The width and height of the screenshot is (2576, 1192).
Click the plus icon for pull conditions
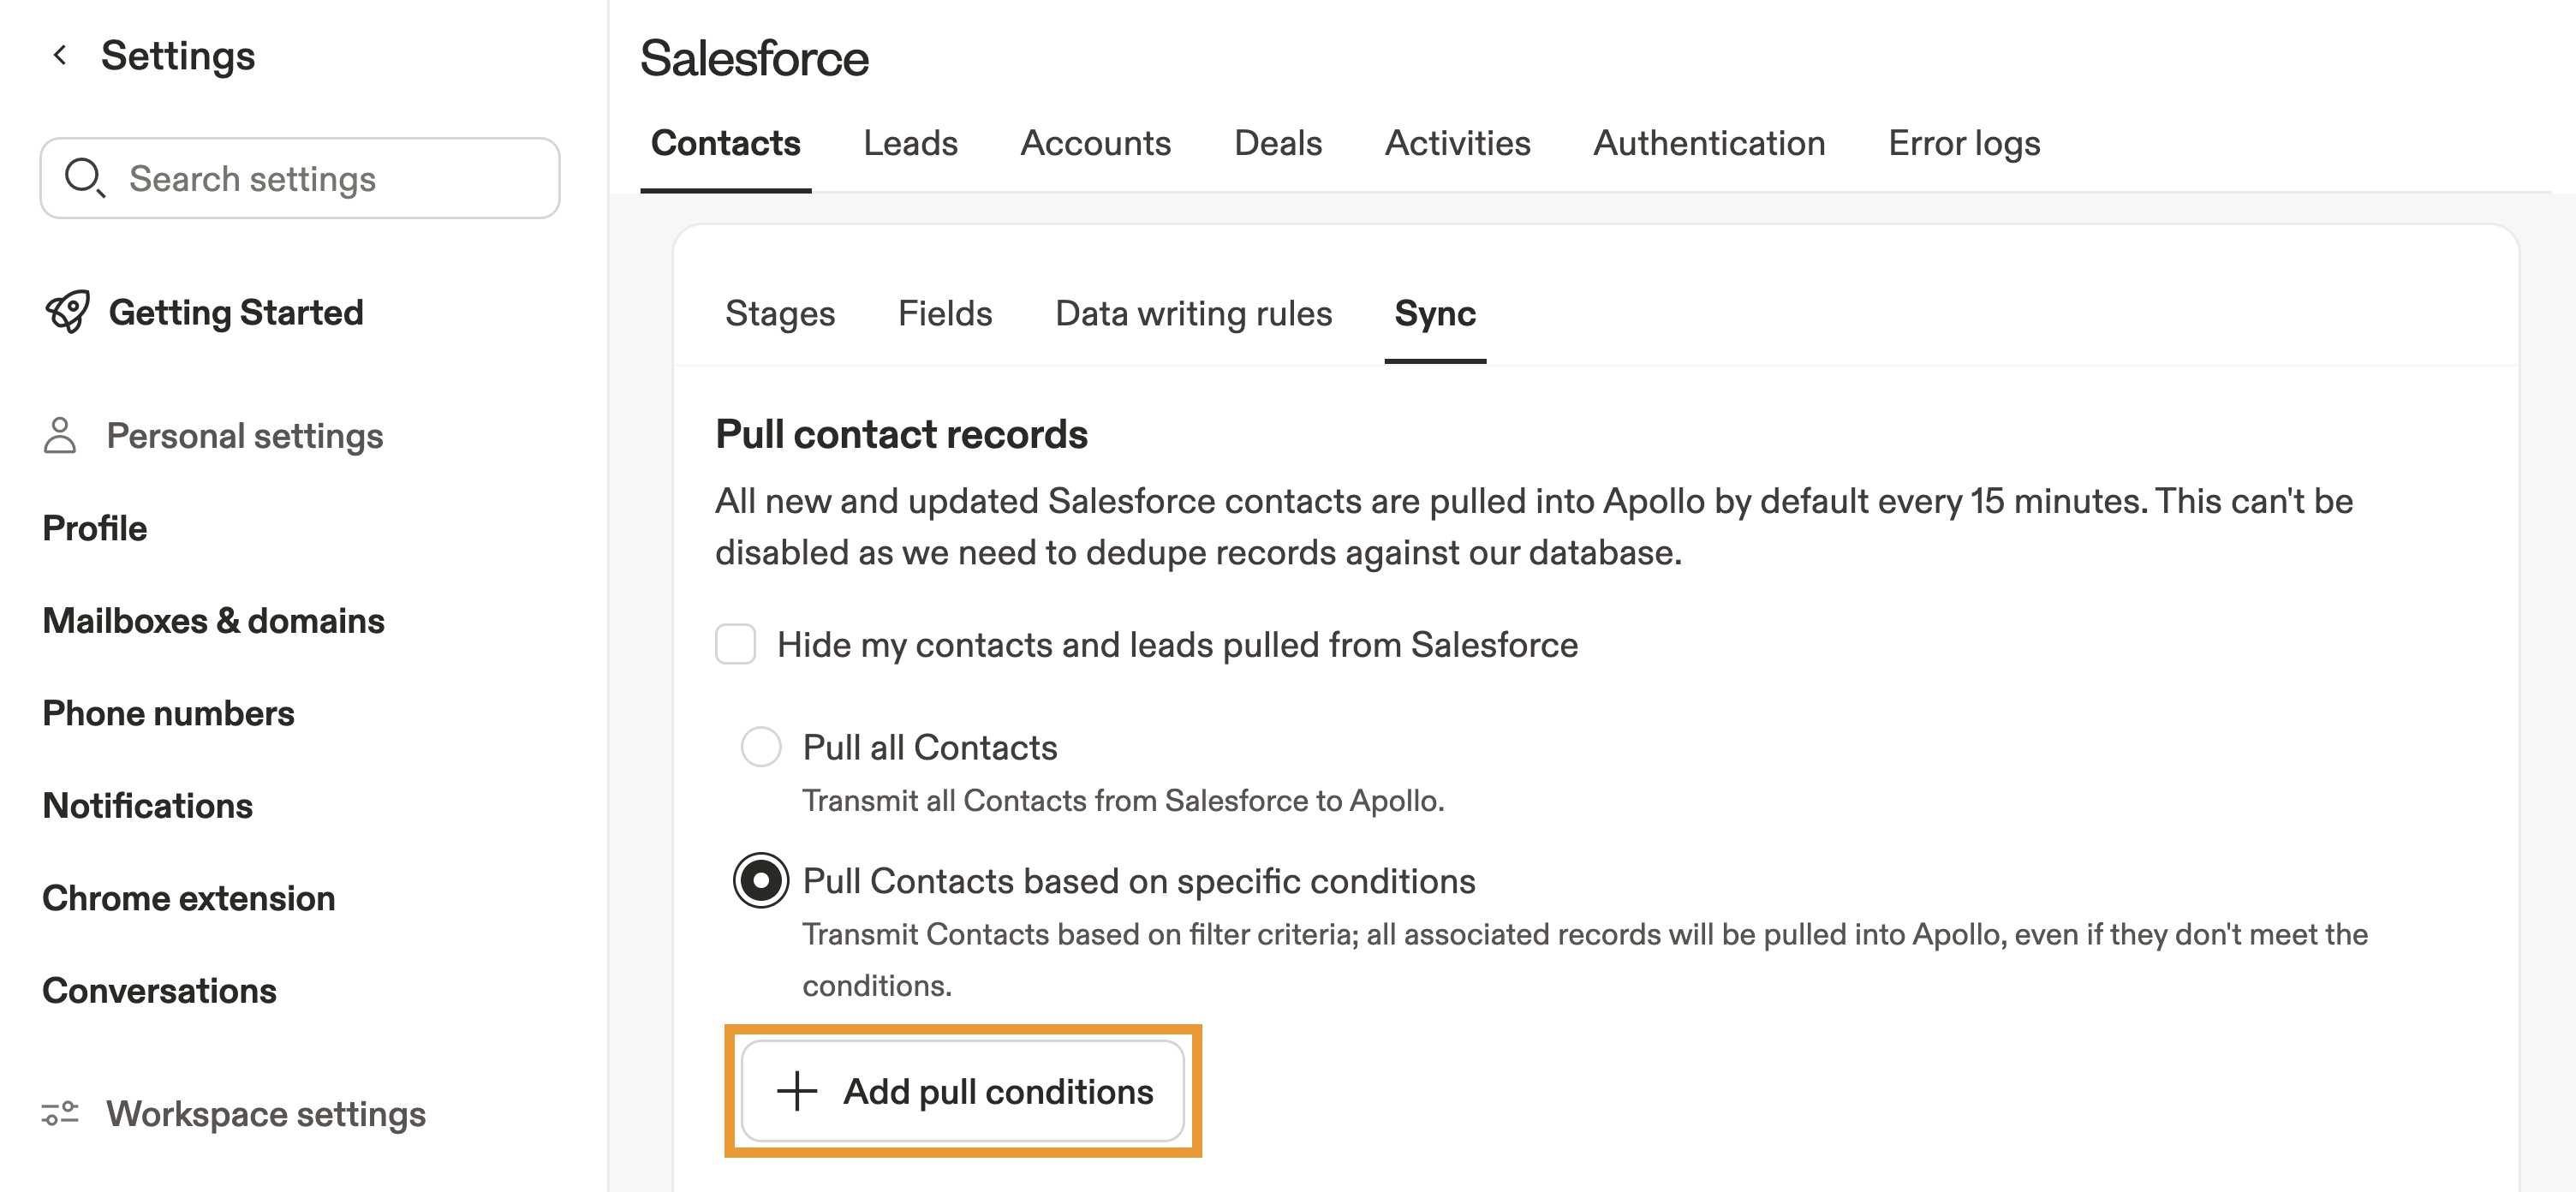pyautogui.click(x=797, y=1091)
